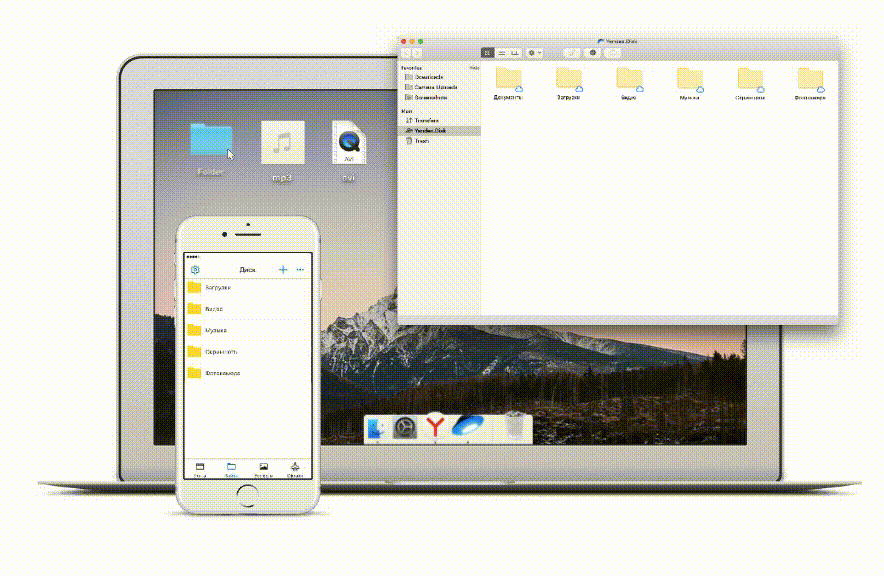The image size is (884, 576).
Task: Open the Документы folder in Yandex.Disk window
Action: point(509,83)
